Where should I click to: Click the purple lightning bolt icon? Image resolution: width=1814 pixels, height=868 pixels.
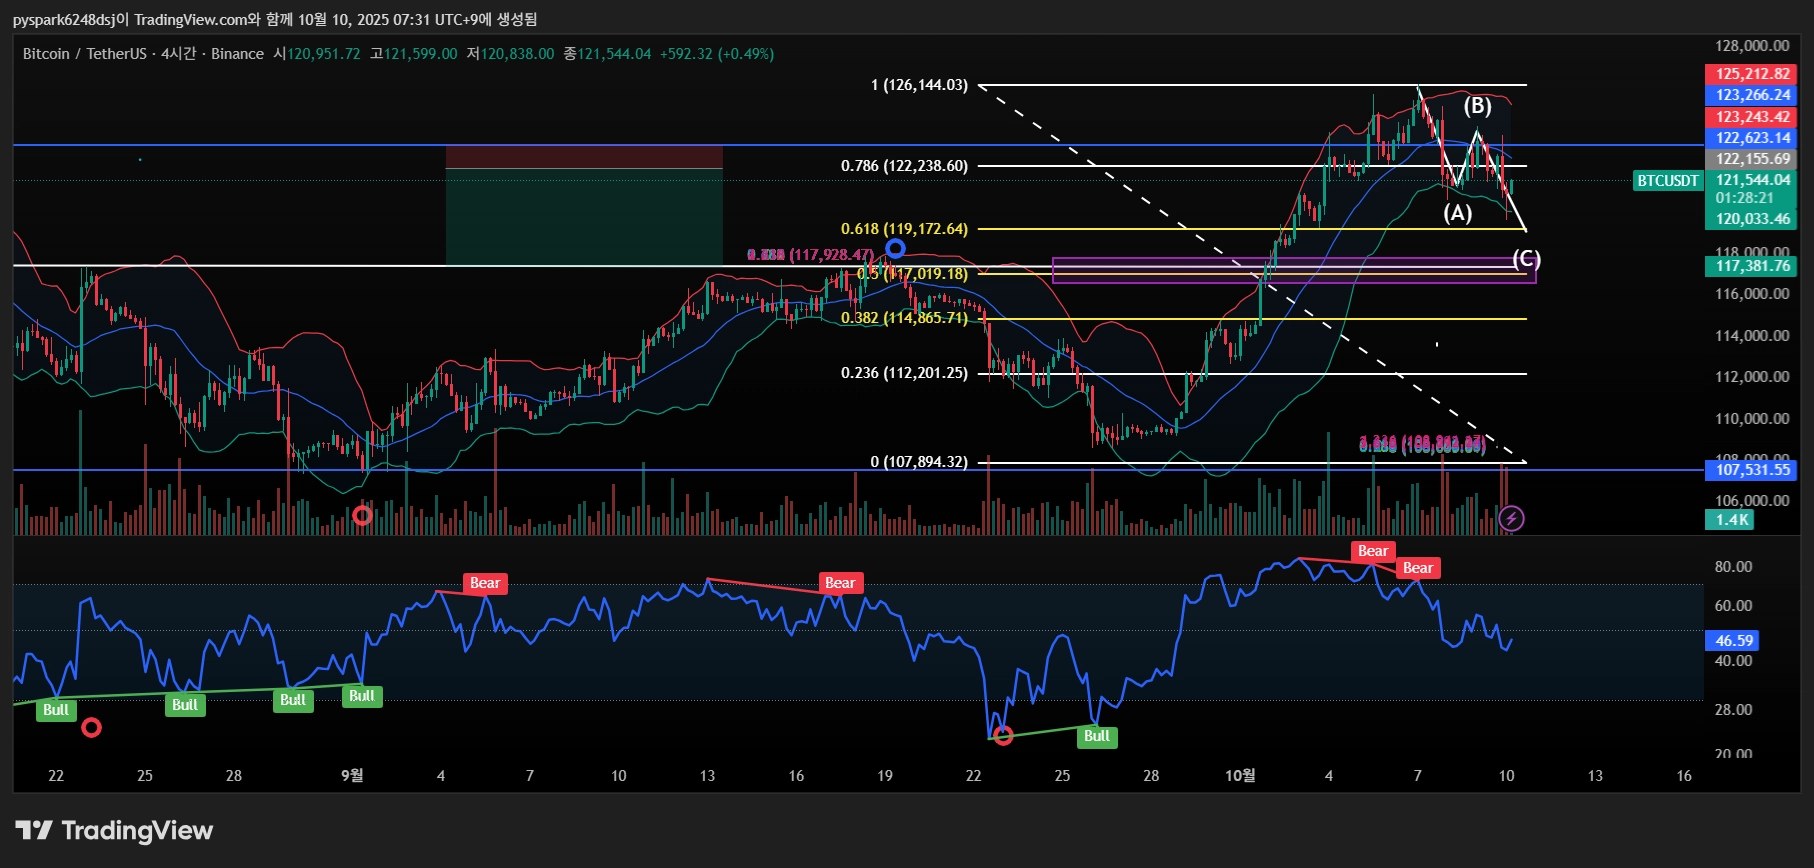pyautogui.click(x=1511, y=518)
